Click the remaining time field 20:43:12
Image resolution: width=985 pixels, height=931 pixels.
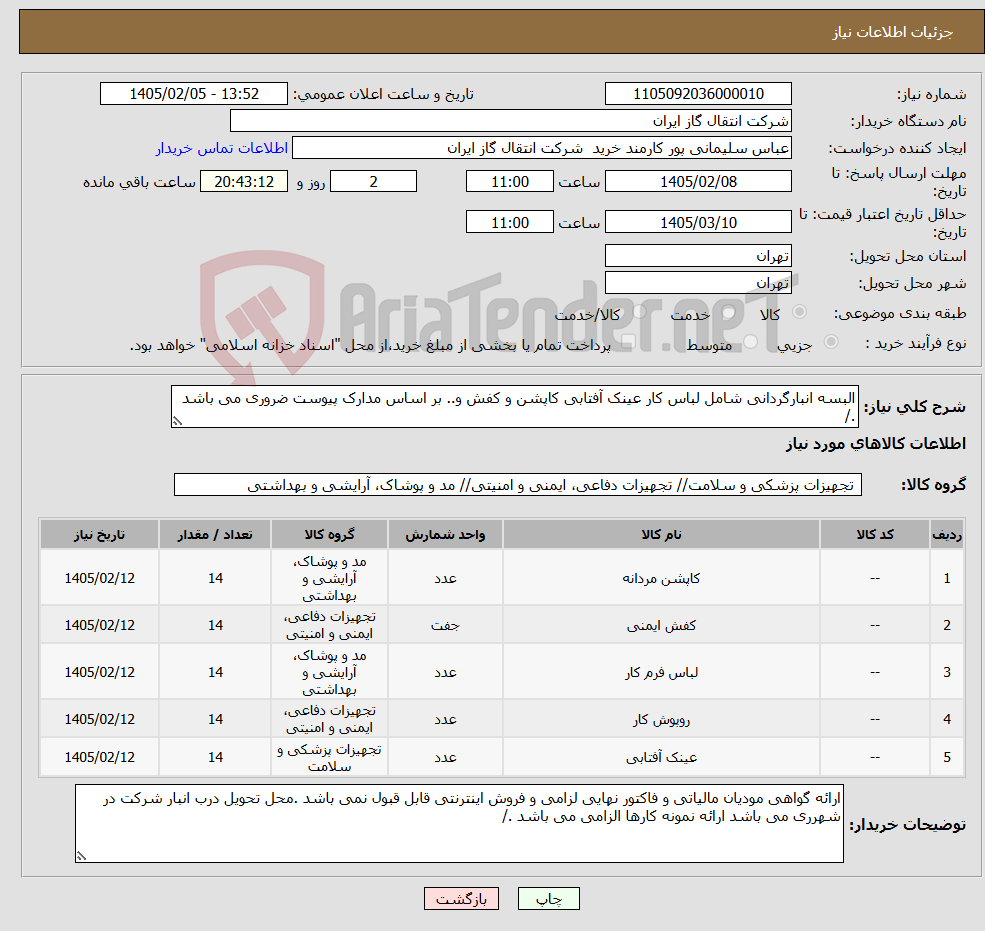[244, 182]
